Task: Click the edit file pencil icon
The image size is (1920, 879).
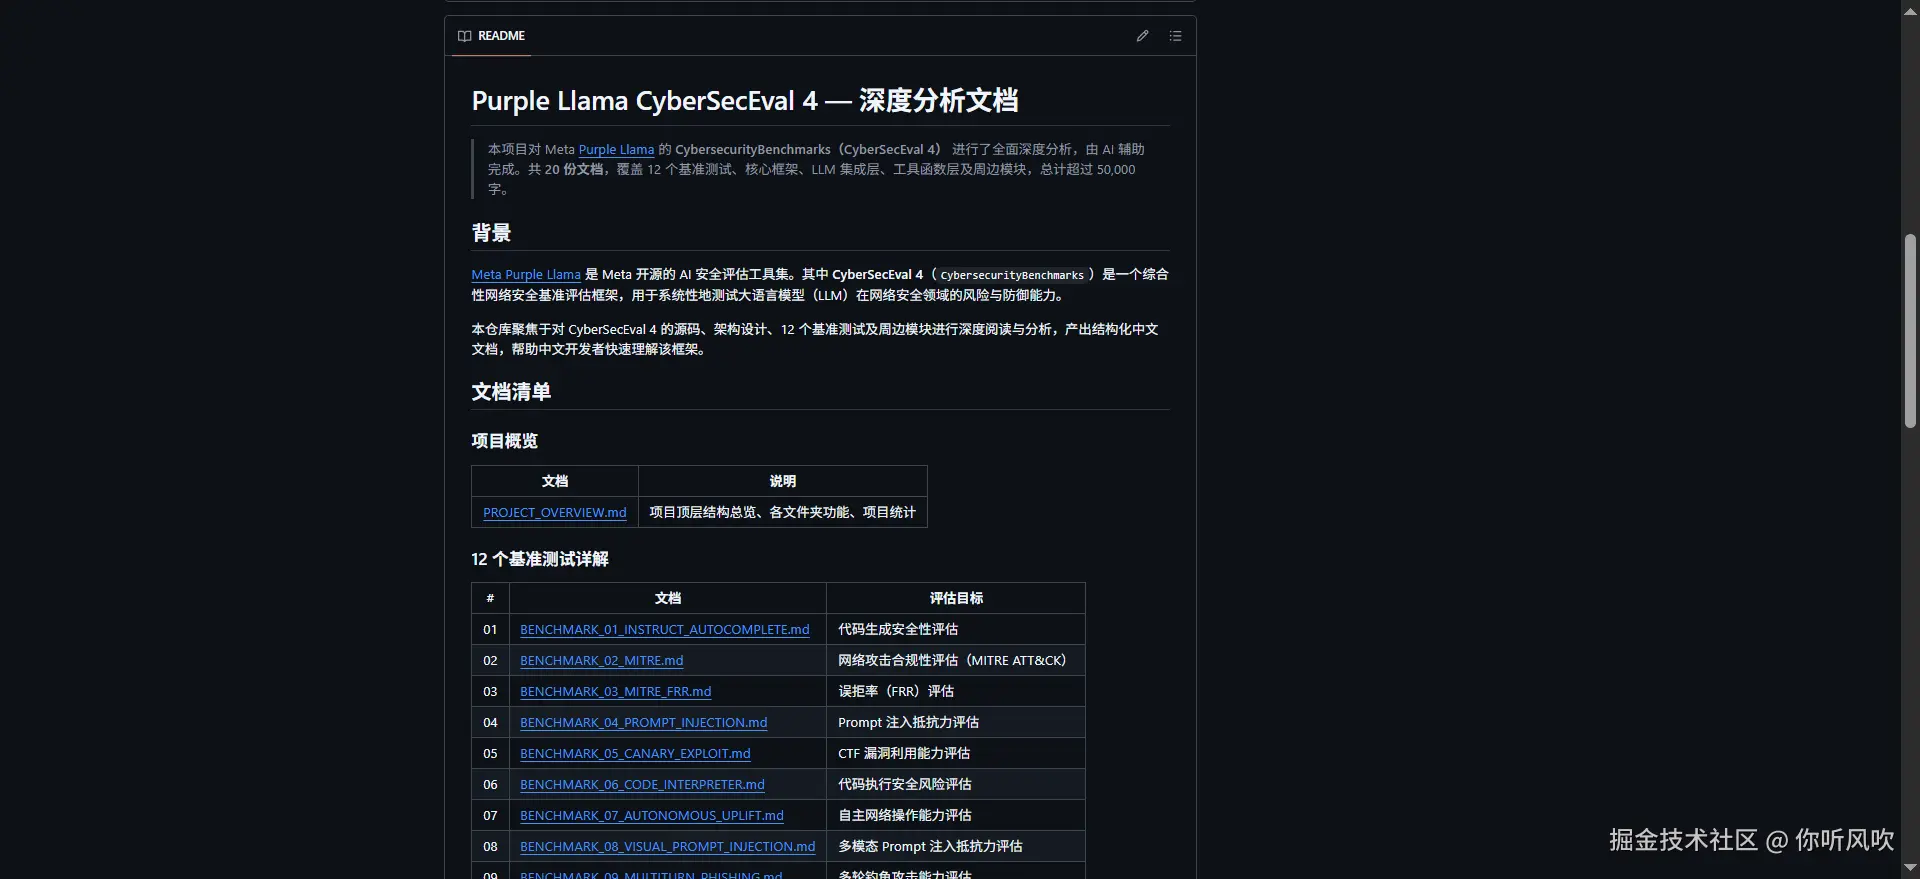Action: point(1142,36)
